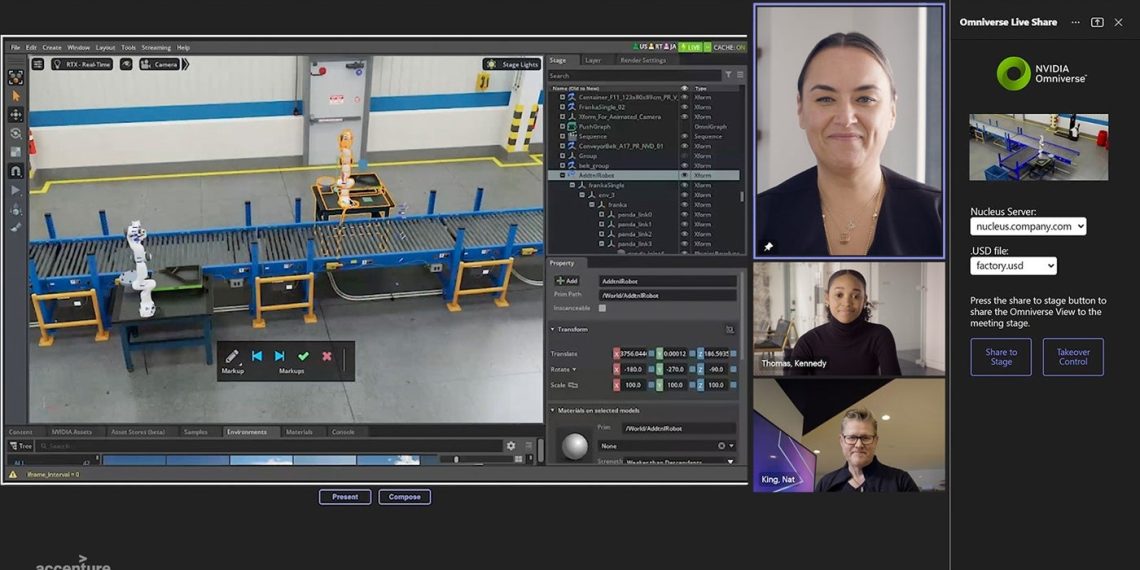Collapse the AddtnlRobot tree item
Screen dimensions: 1140x570
click(562, 175)
